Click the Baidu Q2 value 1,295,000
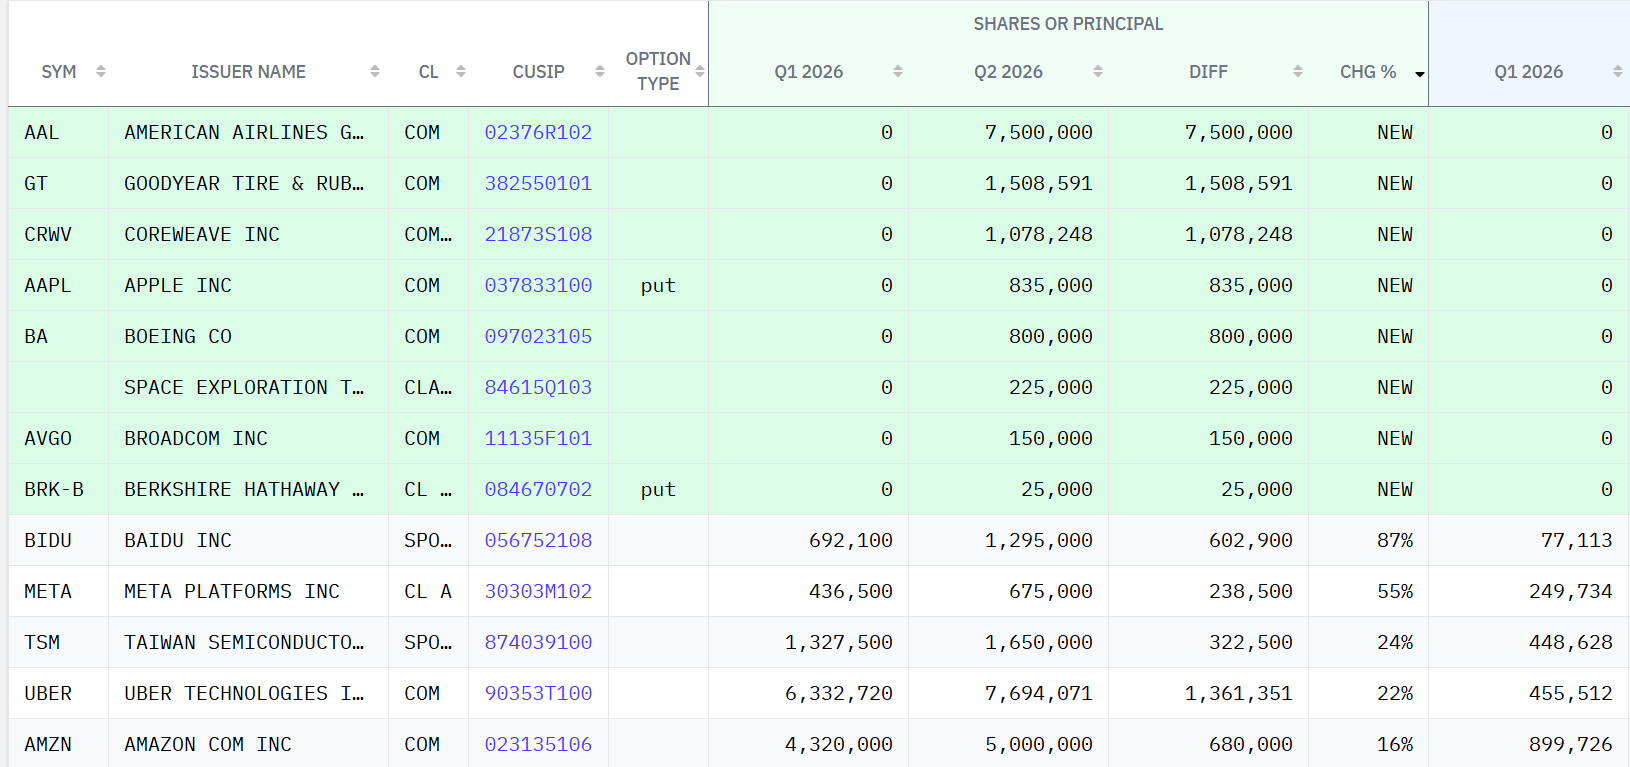 (1039, 540)
